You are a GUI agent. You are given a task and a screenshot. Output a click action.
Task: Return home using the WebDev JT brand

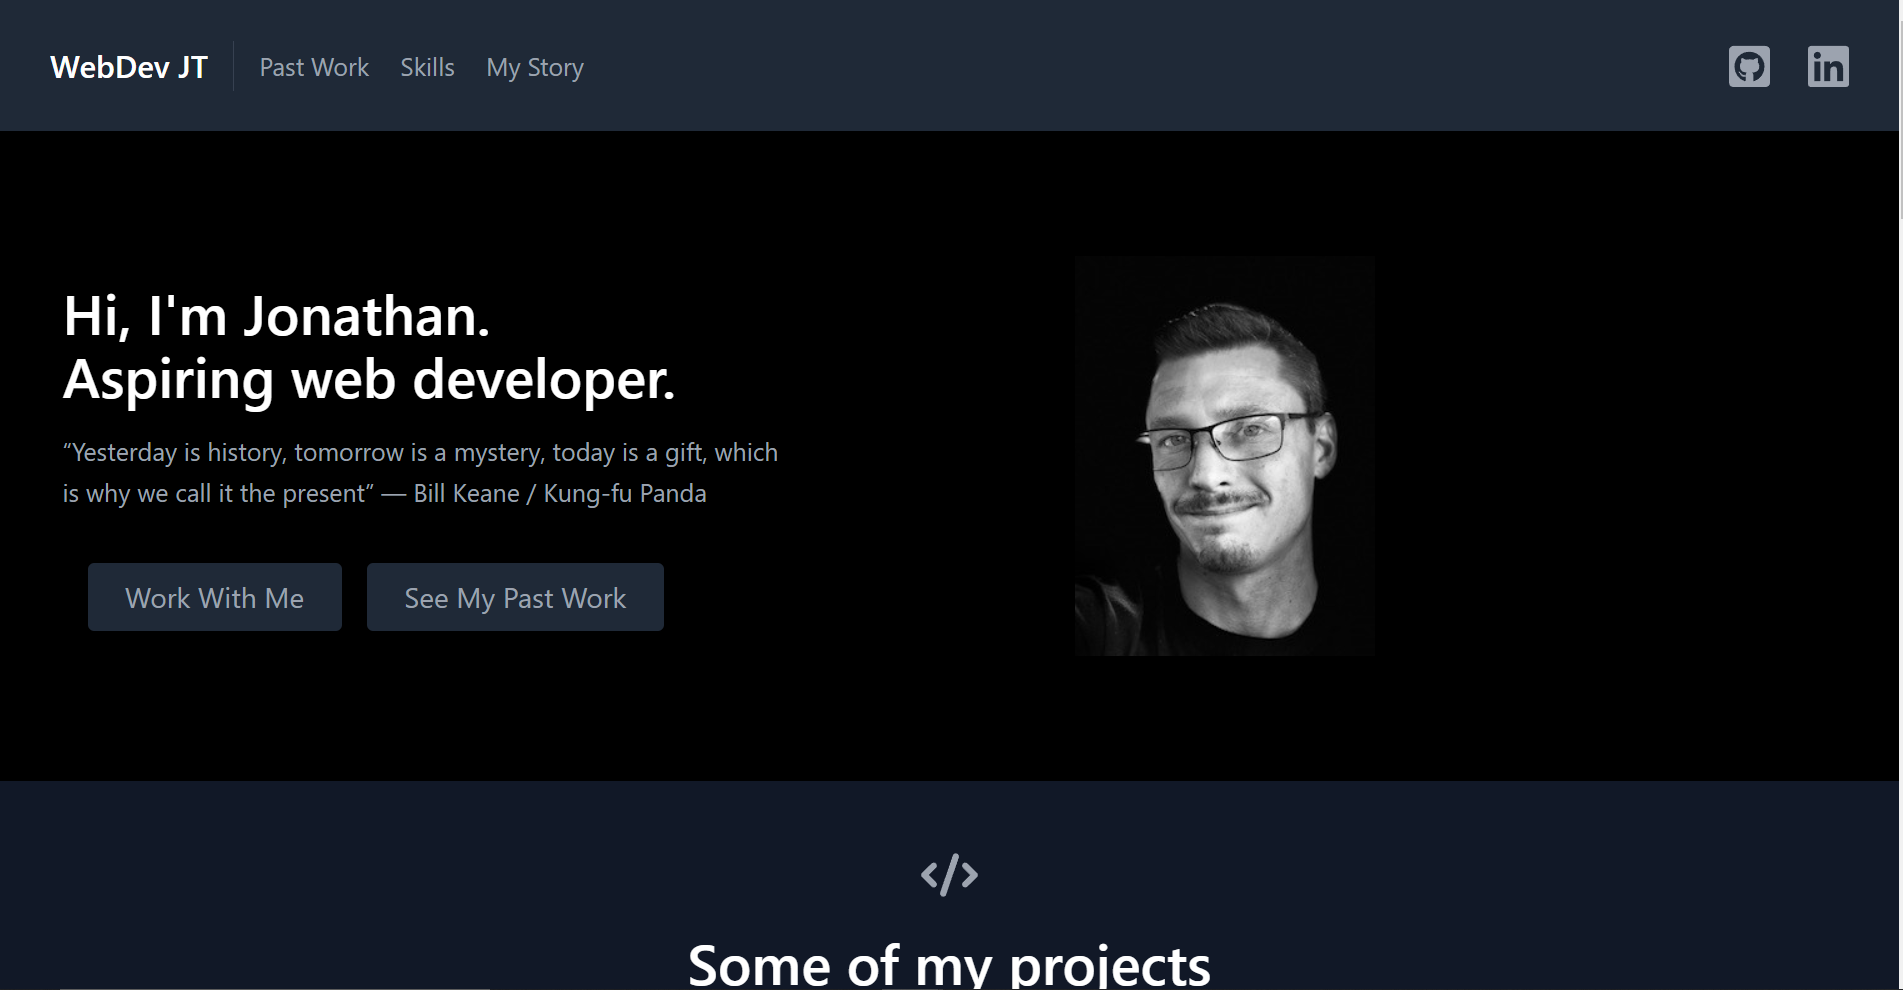[129, 67]
